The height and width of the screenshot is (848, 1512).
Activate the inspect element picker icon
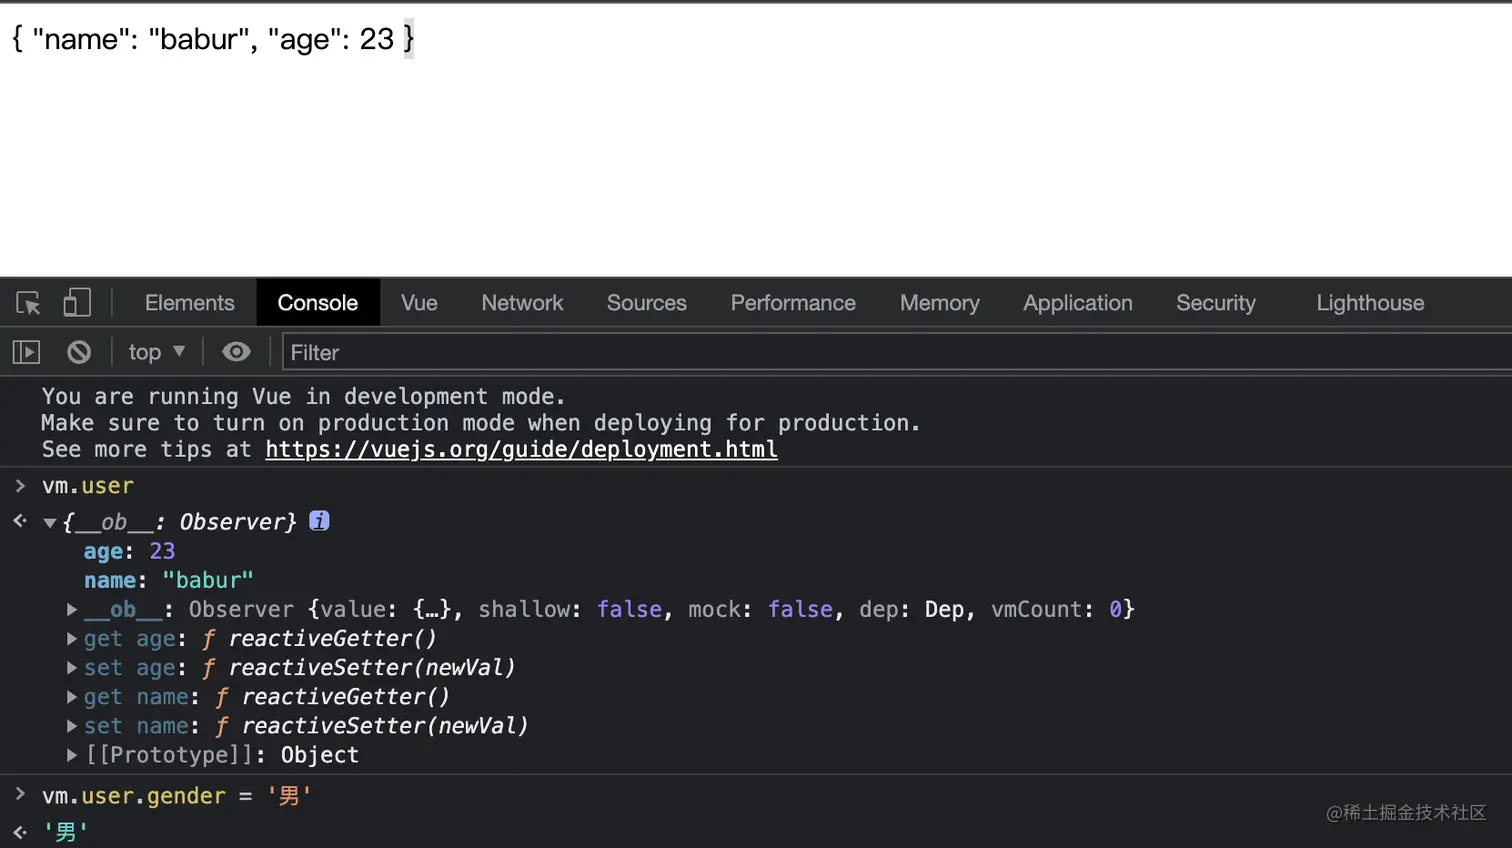28,303
